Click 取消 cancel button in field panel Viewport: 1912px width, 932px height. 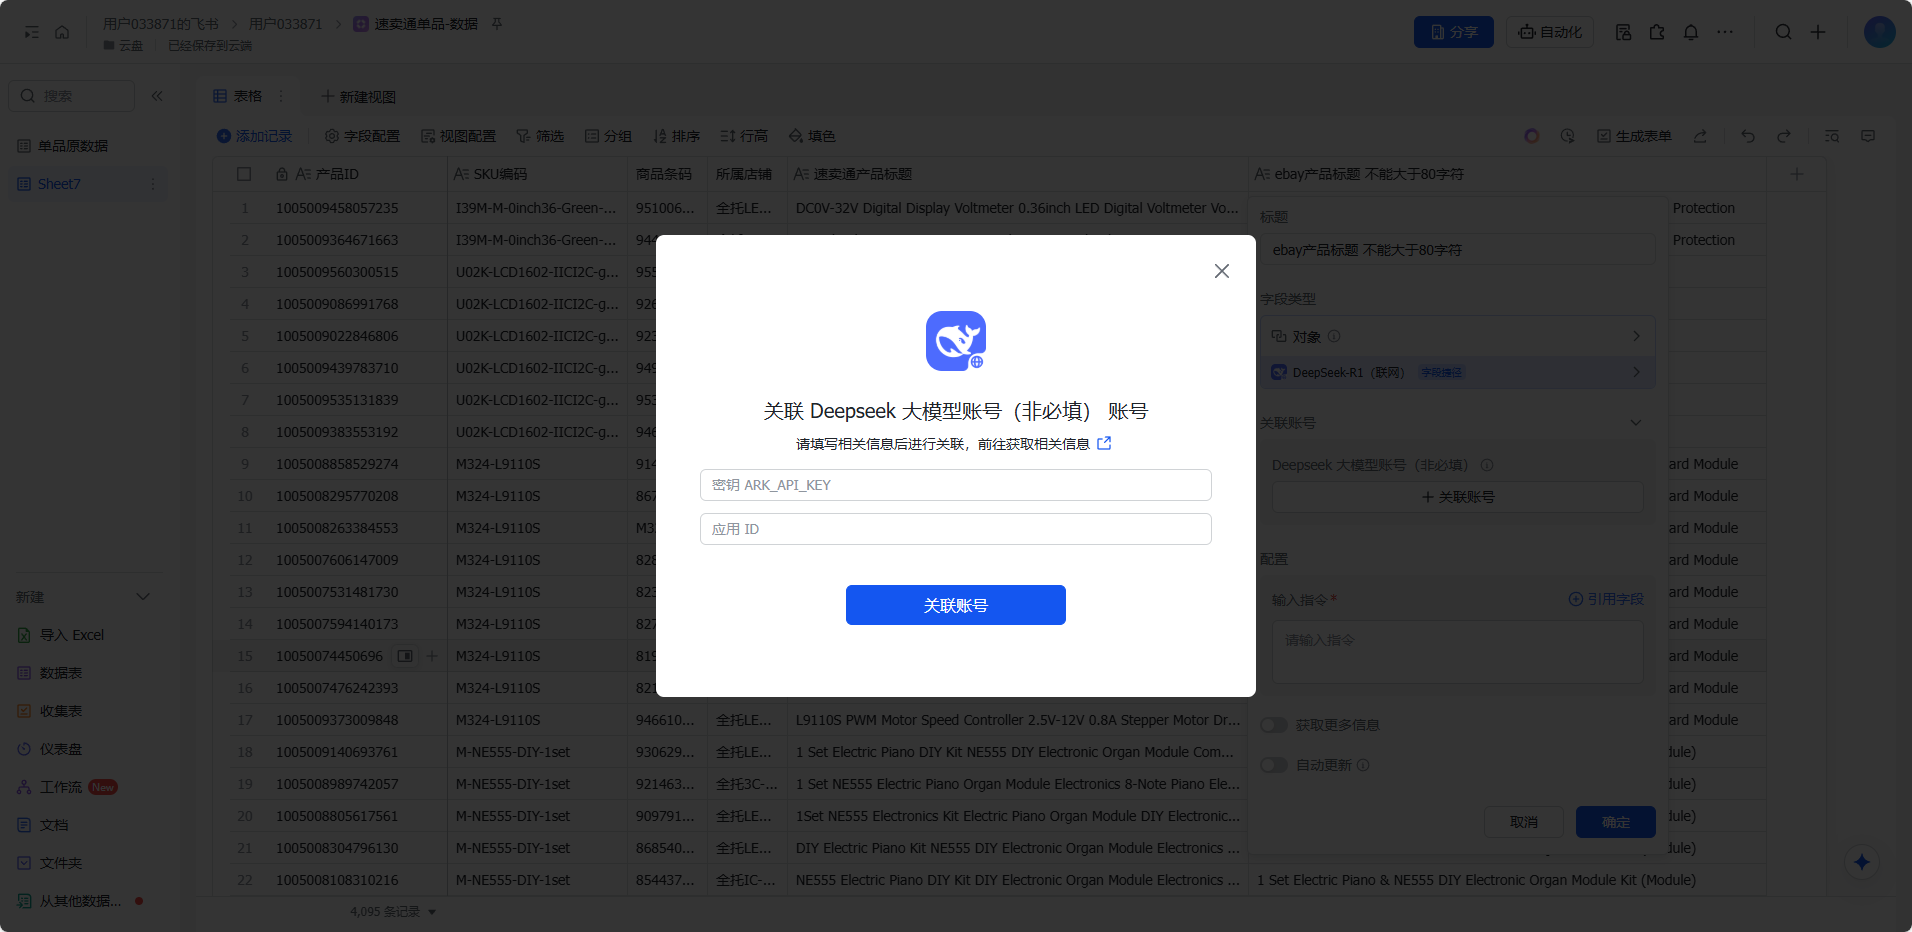[x=1523, y=822]
